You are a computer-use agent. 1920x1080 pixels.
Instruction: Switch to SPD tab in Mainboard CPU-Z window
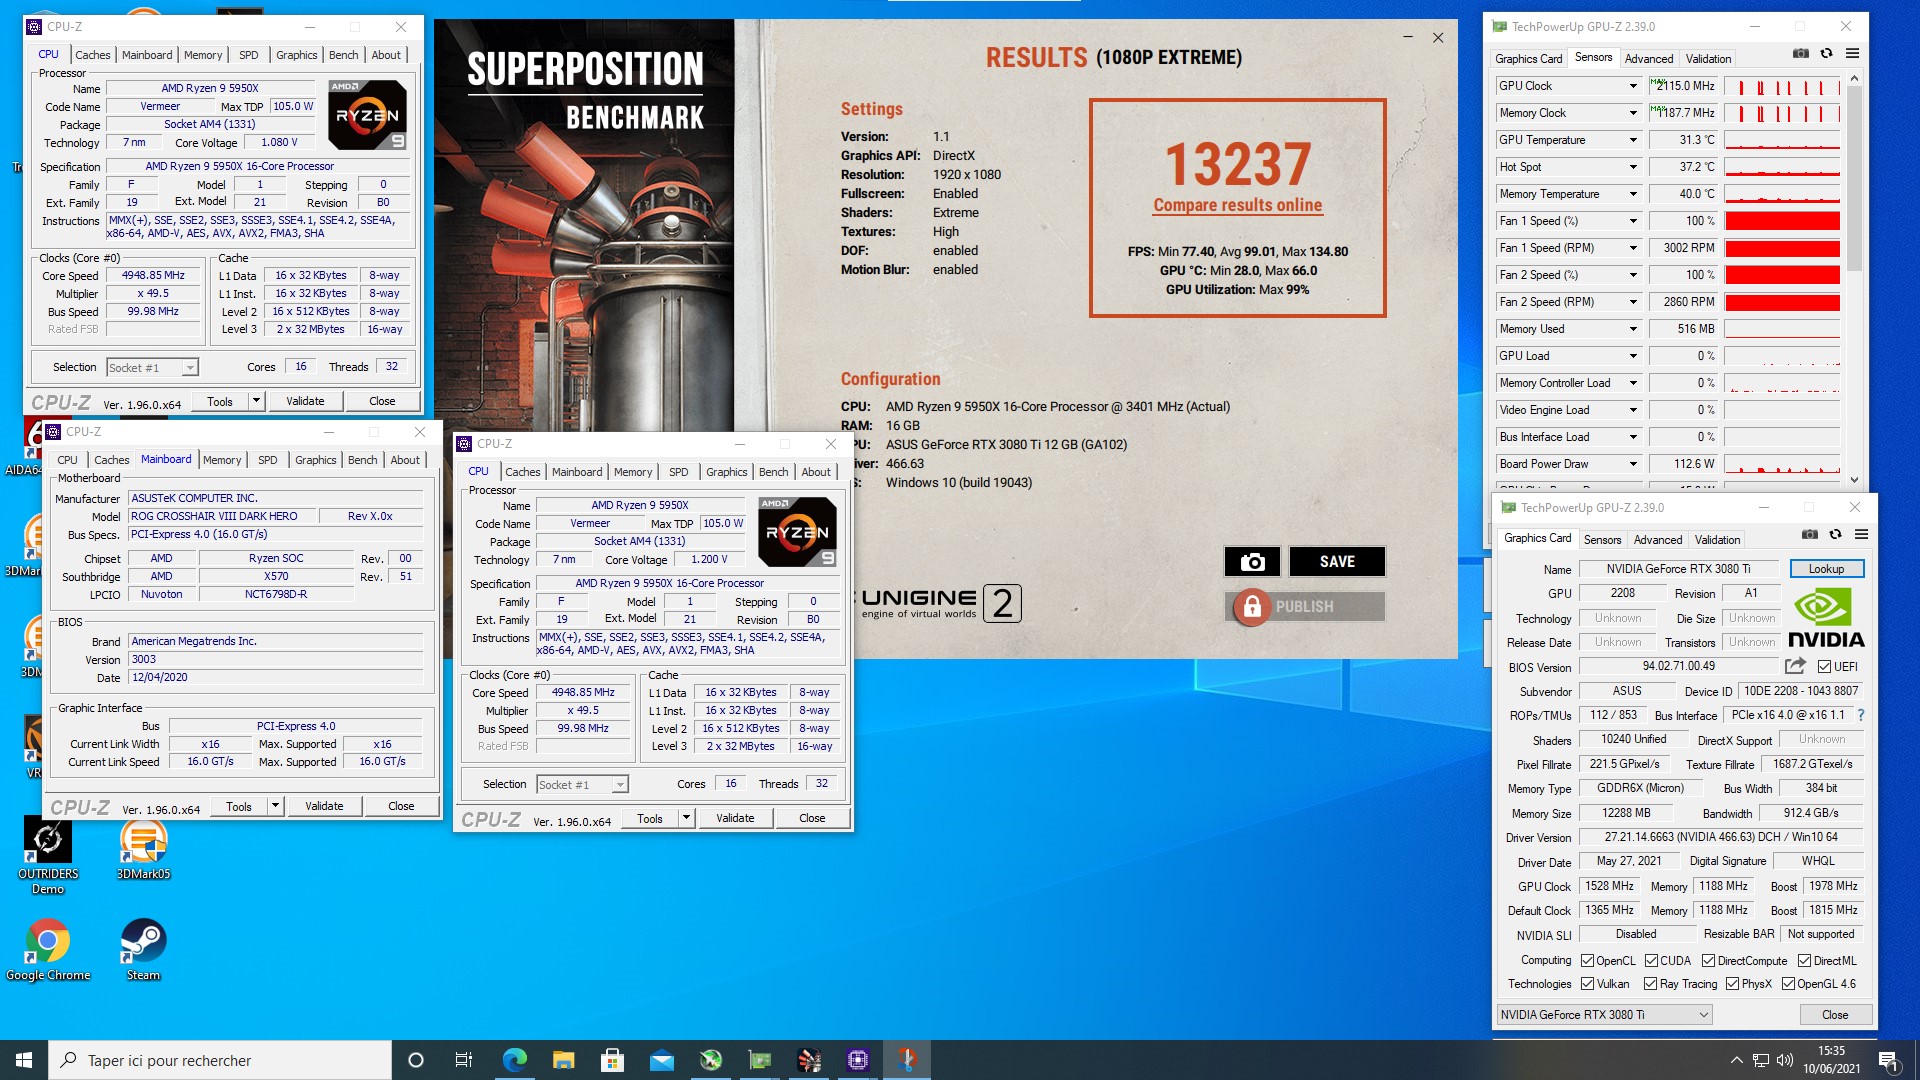tap(267, 460)
